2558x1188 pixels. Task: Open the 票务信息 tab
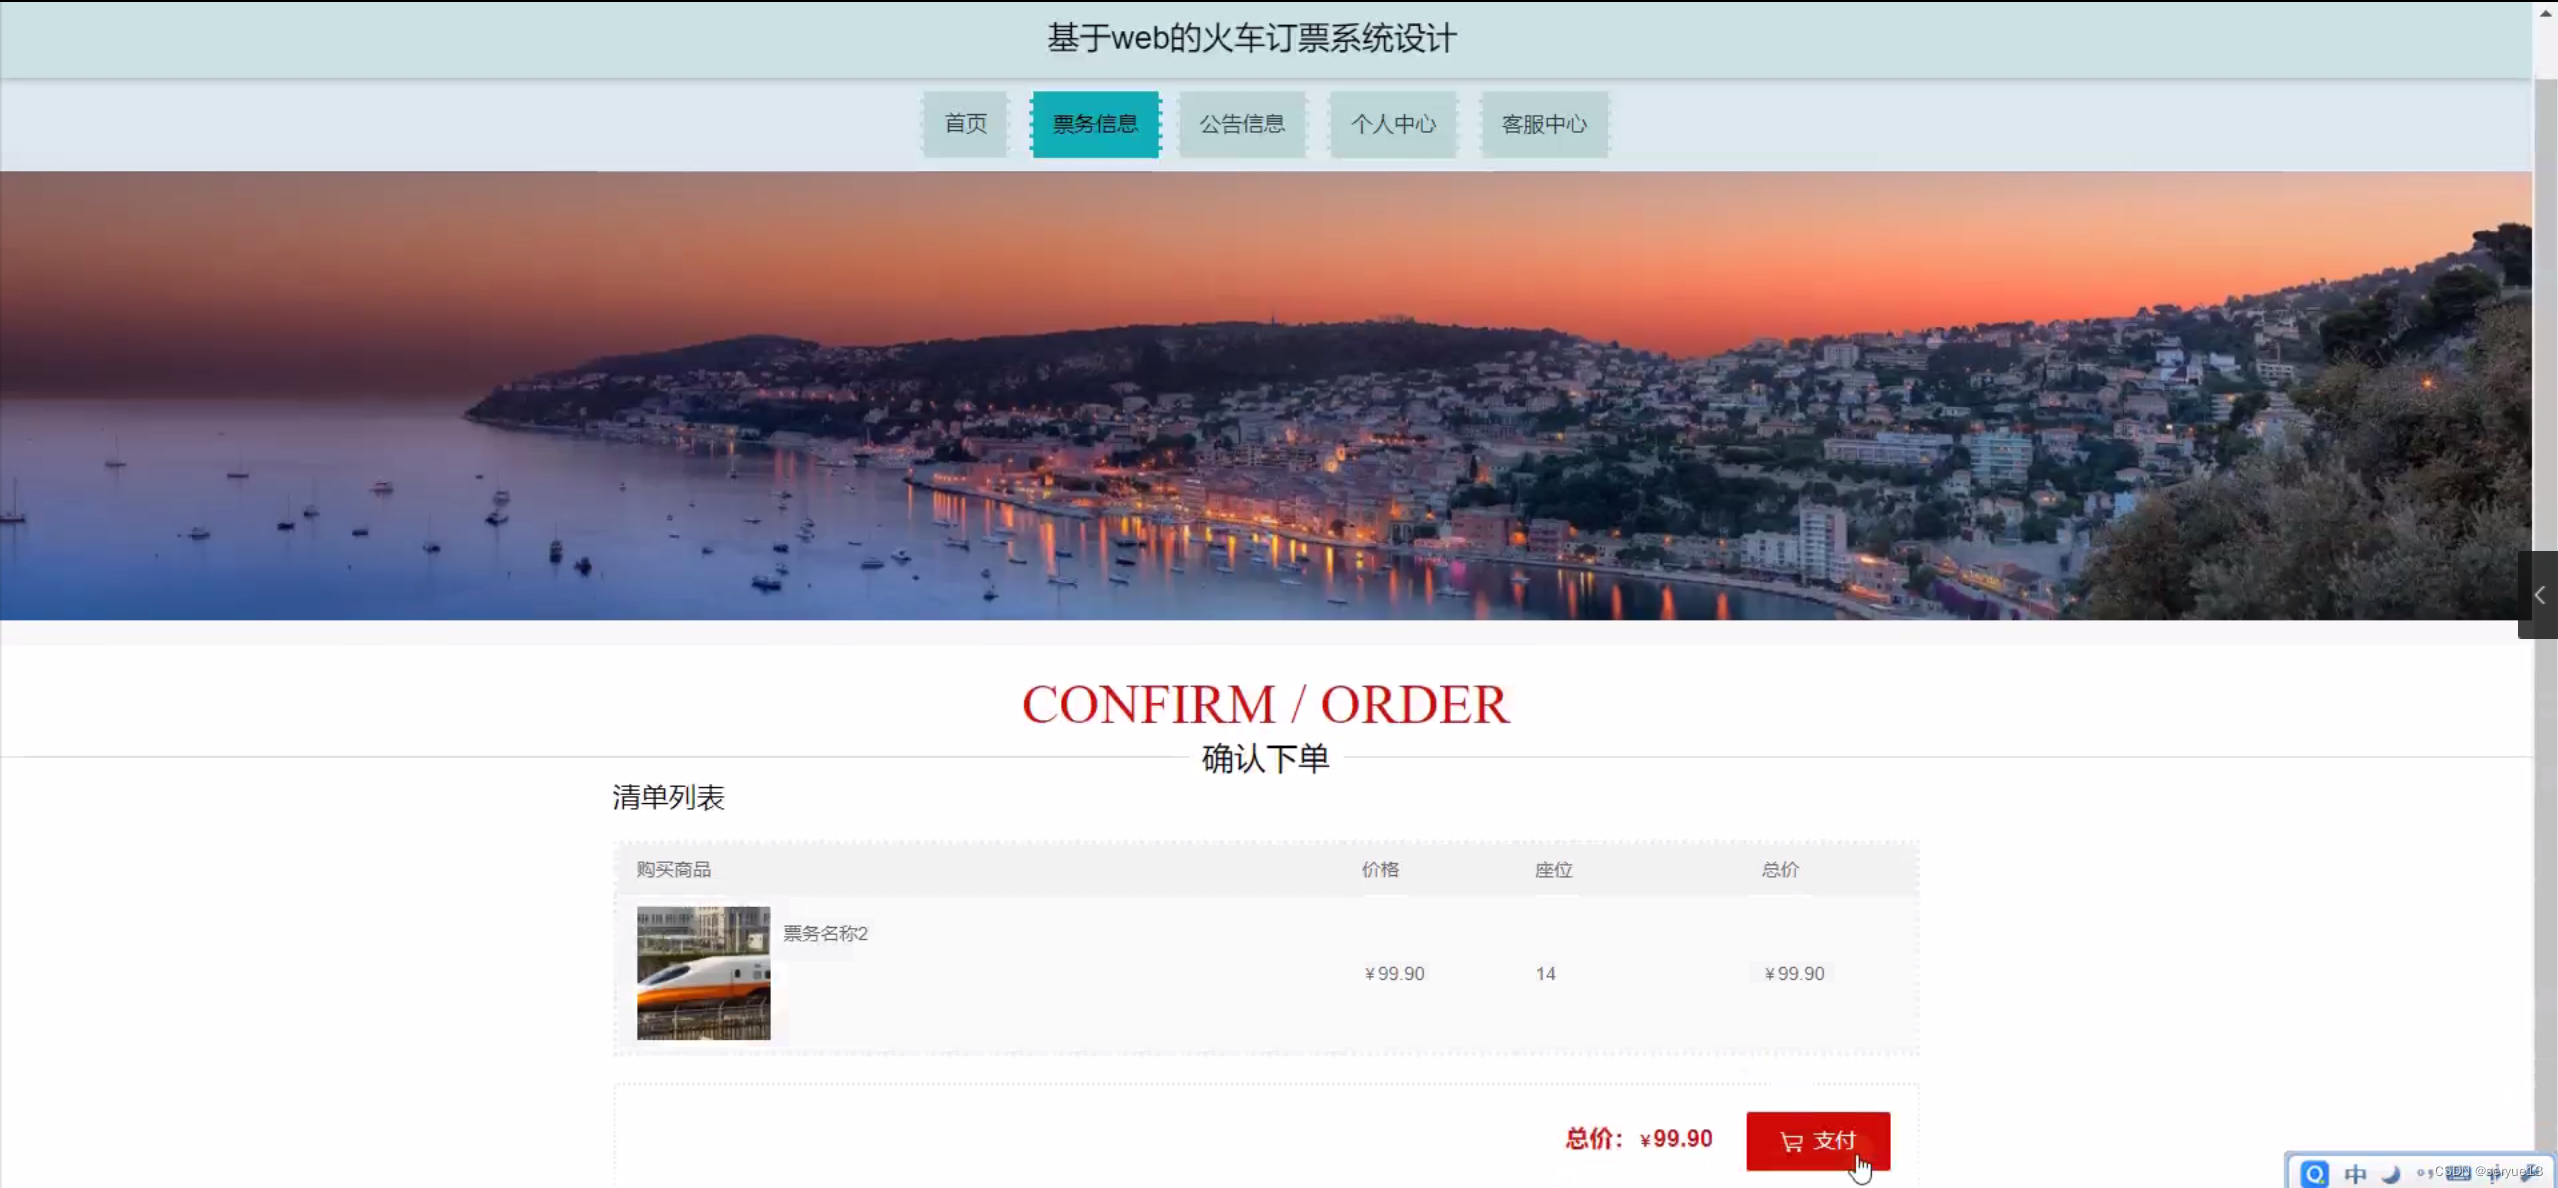pos(1095,124)
